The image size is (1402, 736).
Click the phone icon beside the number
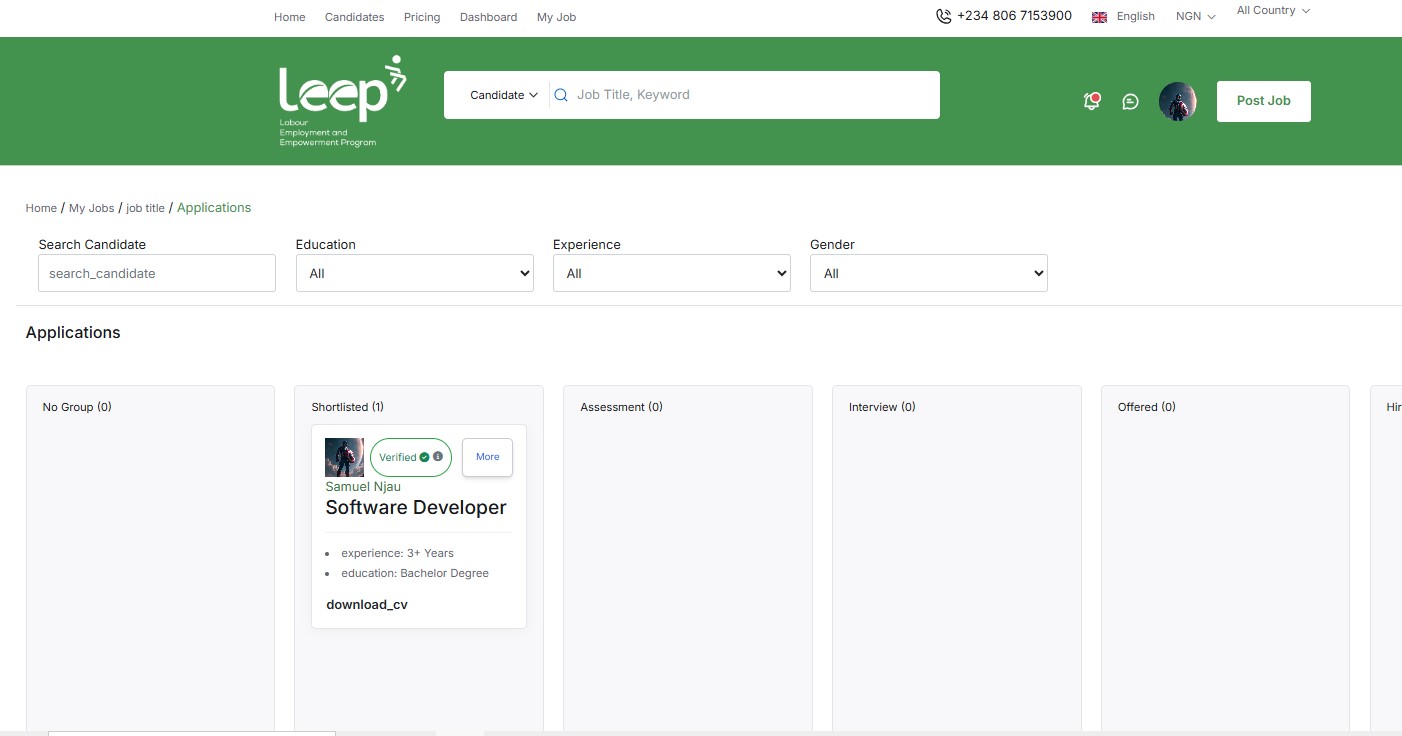941,16
